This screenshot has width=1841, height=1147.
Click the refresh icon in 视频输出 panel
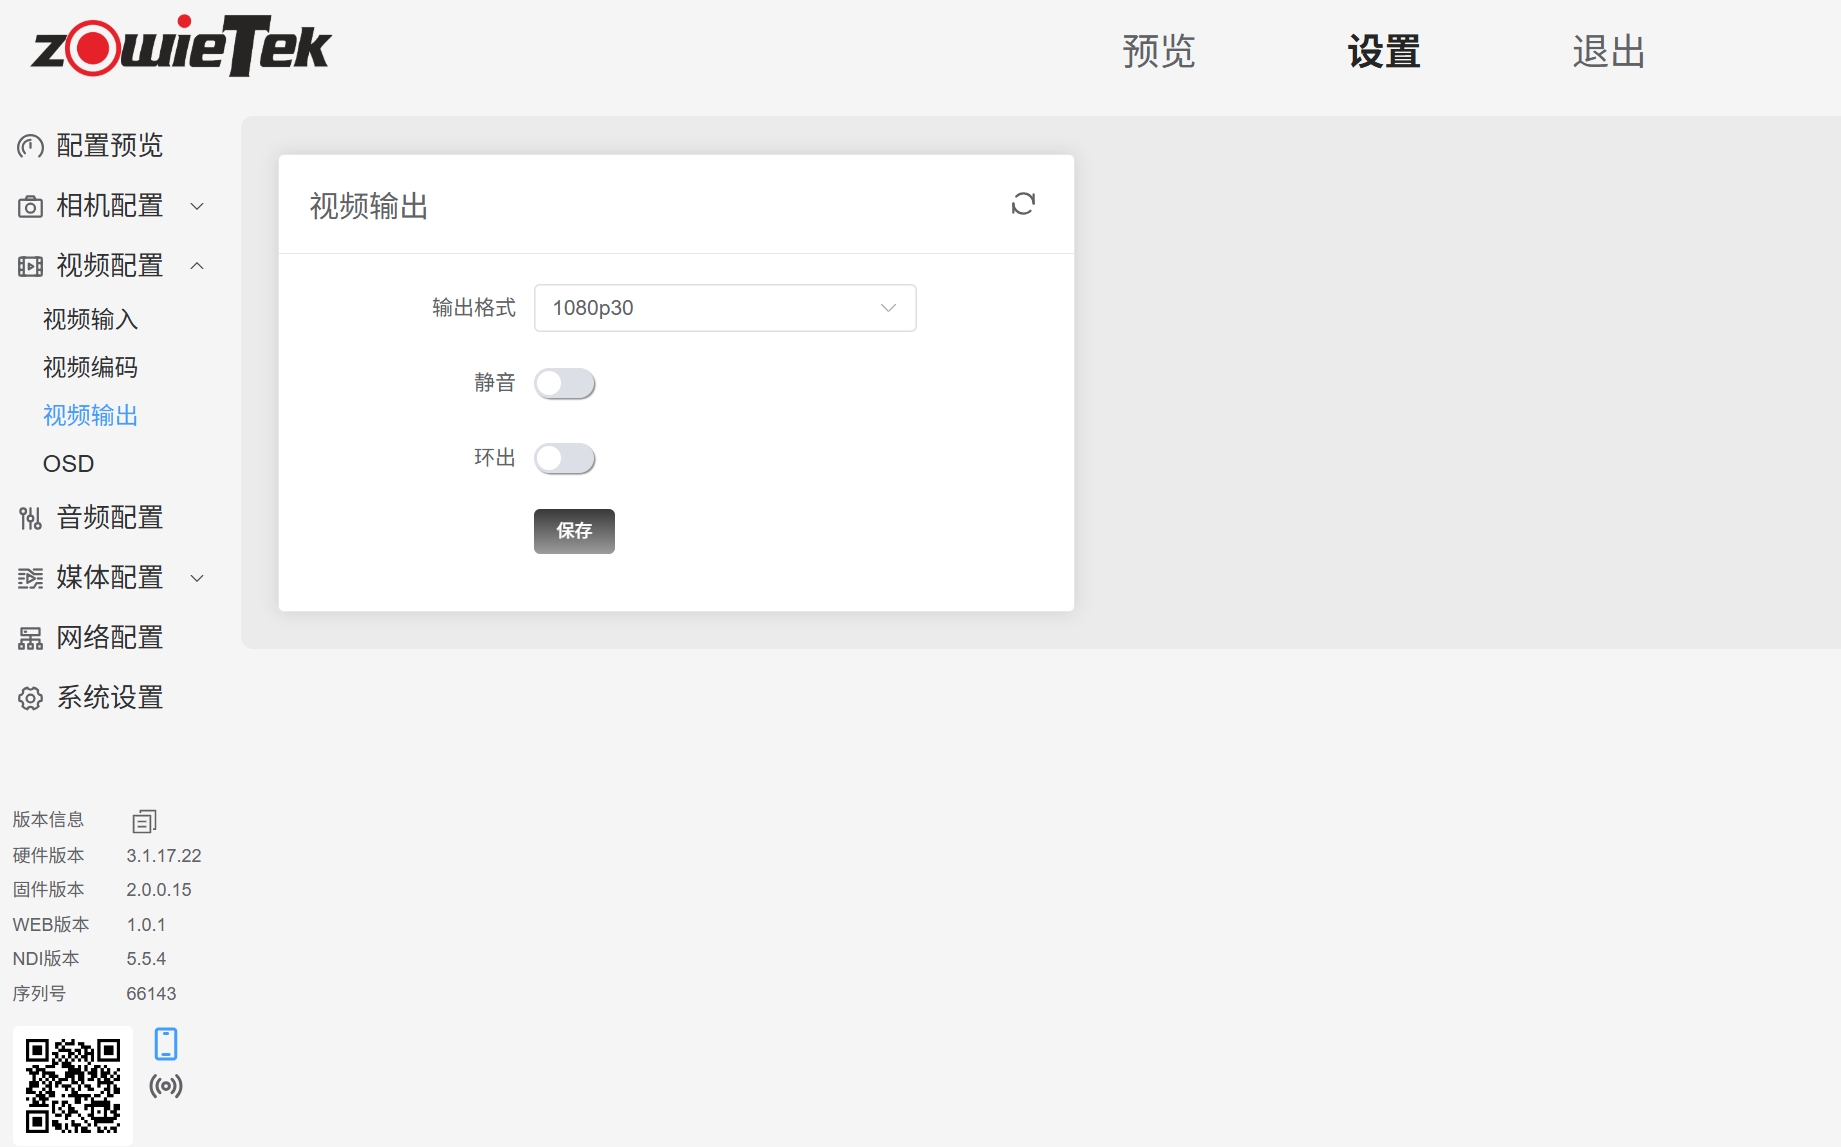(1022, 204)
